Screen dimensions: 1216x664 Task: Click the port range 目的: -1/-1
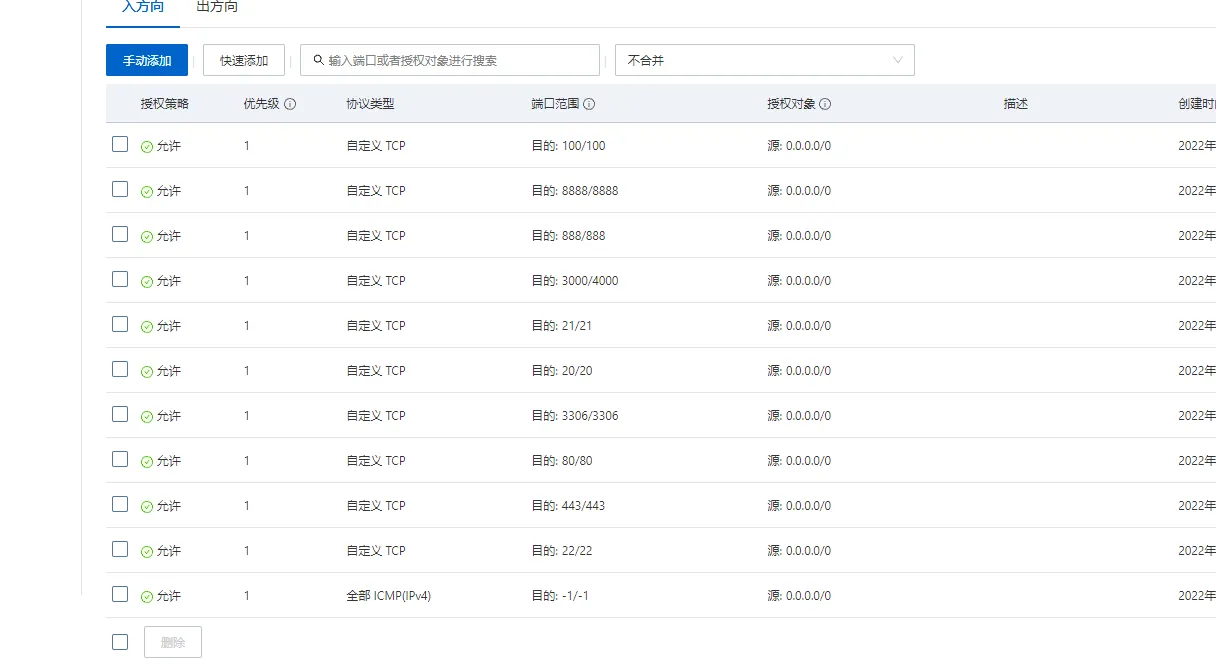click(x=558, y=596)
